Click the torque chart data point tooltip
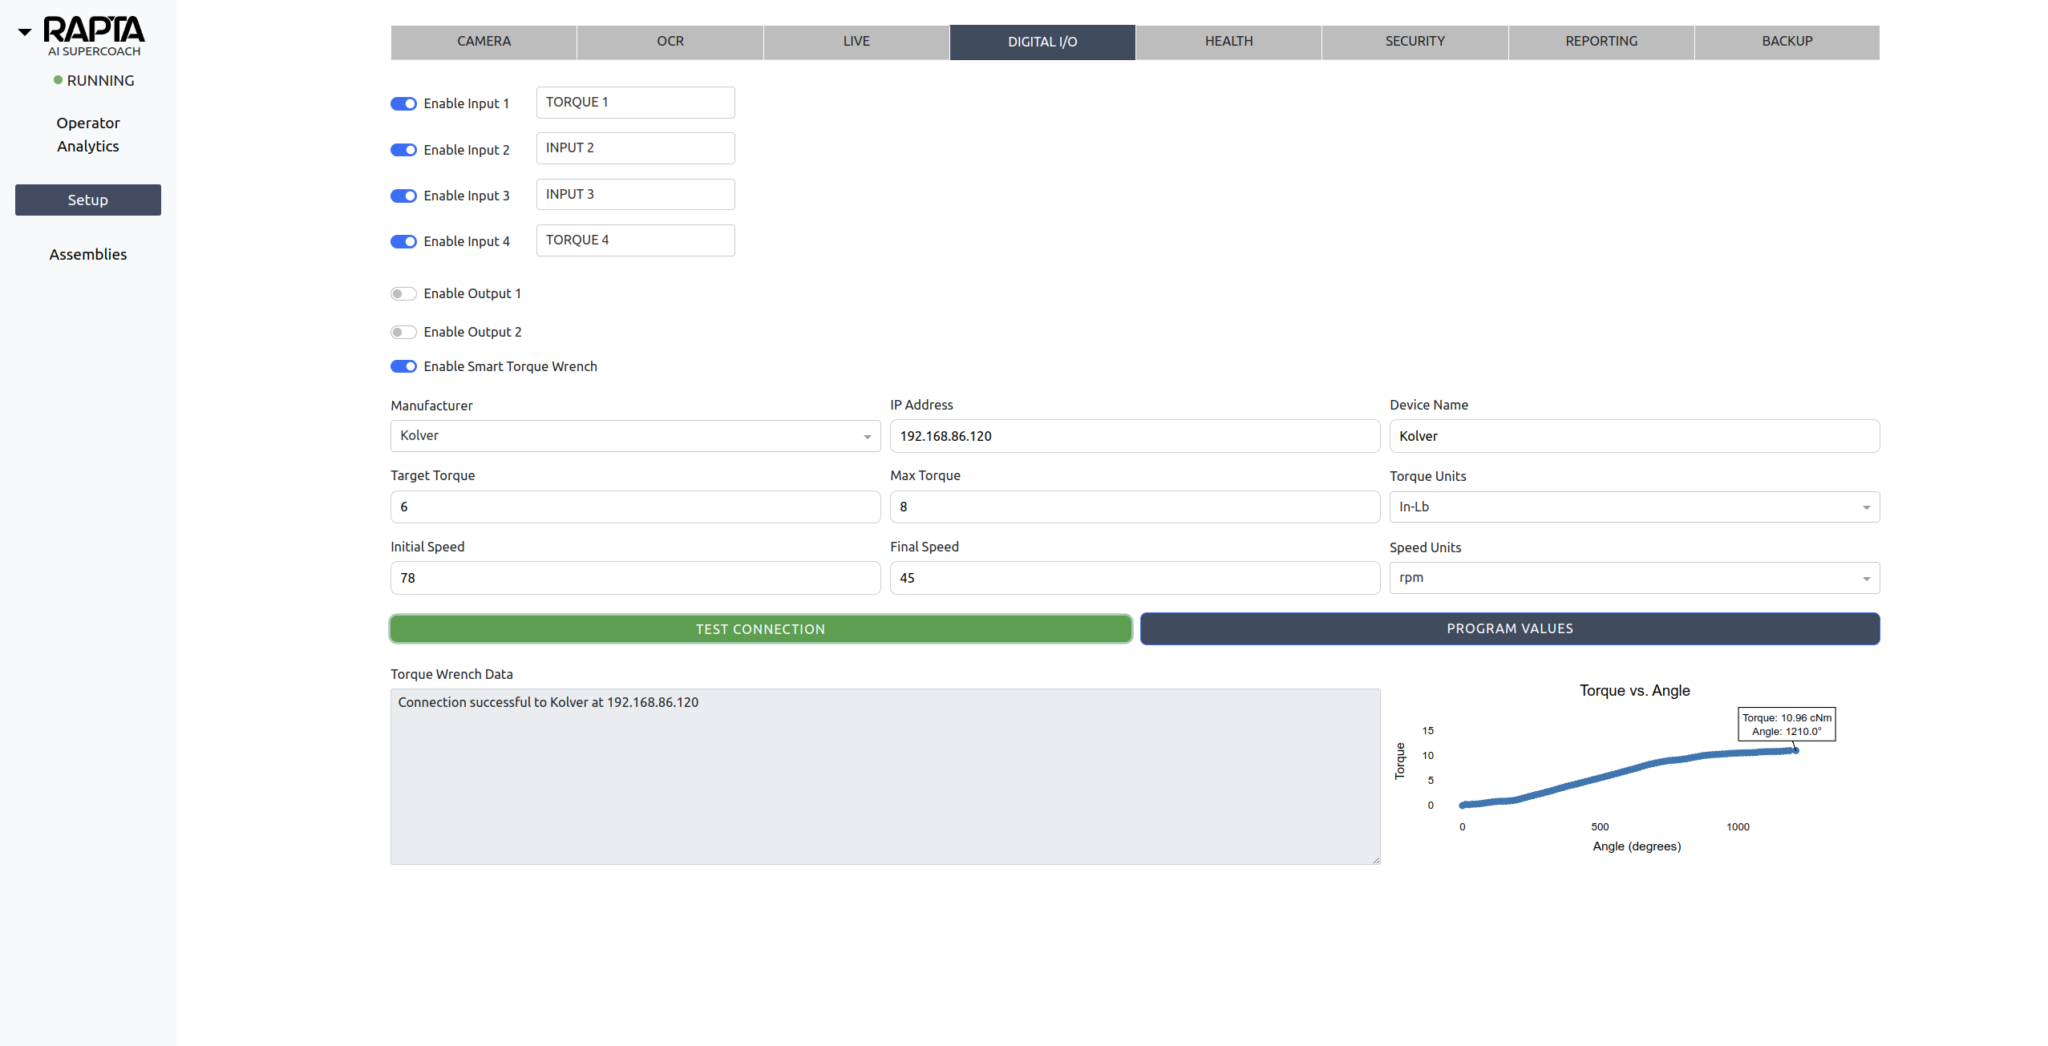The height and width of the screenshot is (1046, 2048). click(x=1786, y=724)
